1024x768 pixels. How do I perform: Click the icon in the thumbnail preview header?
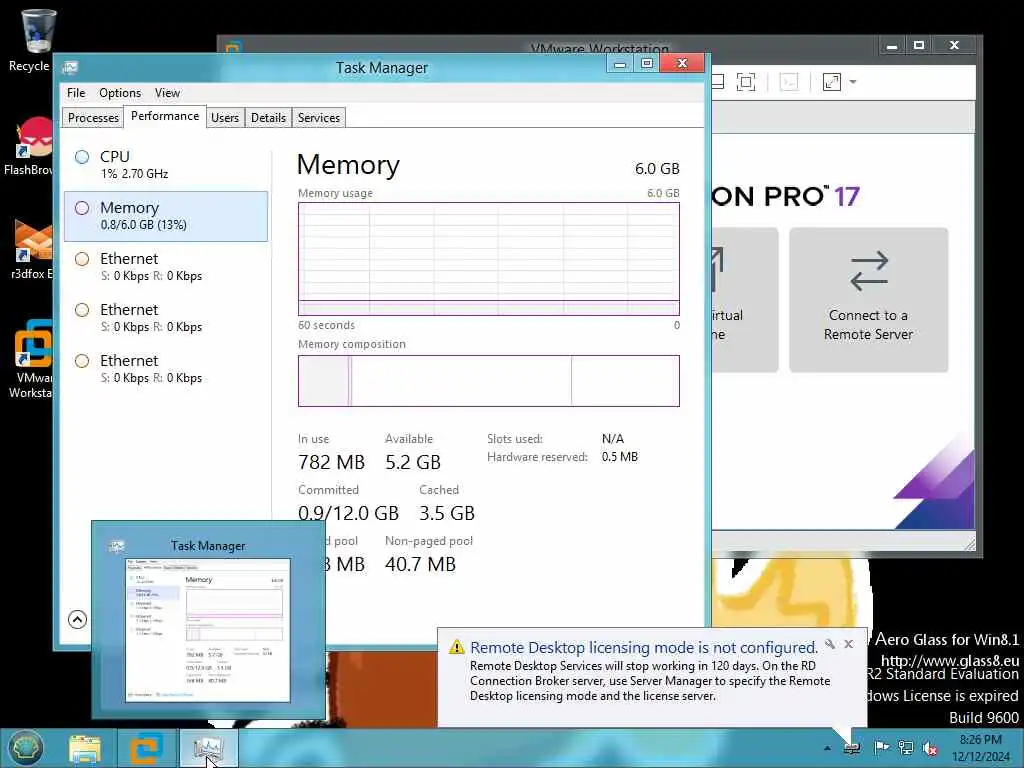pyautogui.click(x=117, y=546)
